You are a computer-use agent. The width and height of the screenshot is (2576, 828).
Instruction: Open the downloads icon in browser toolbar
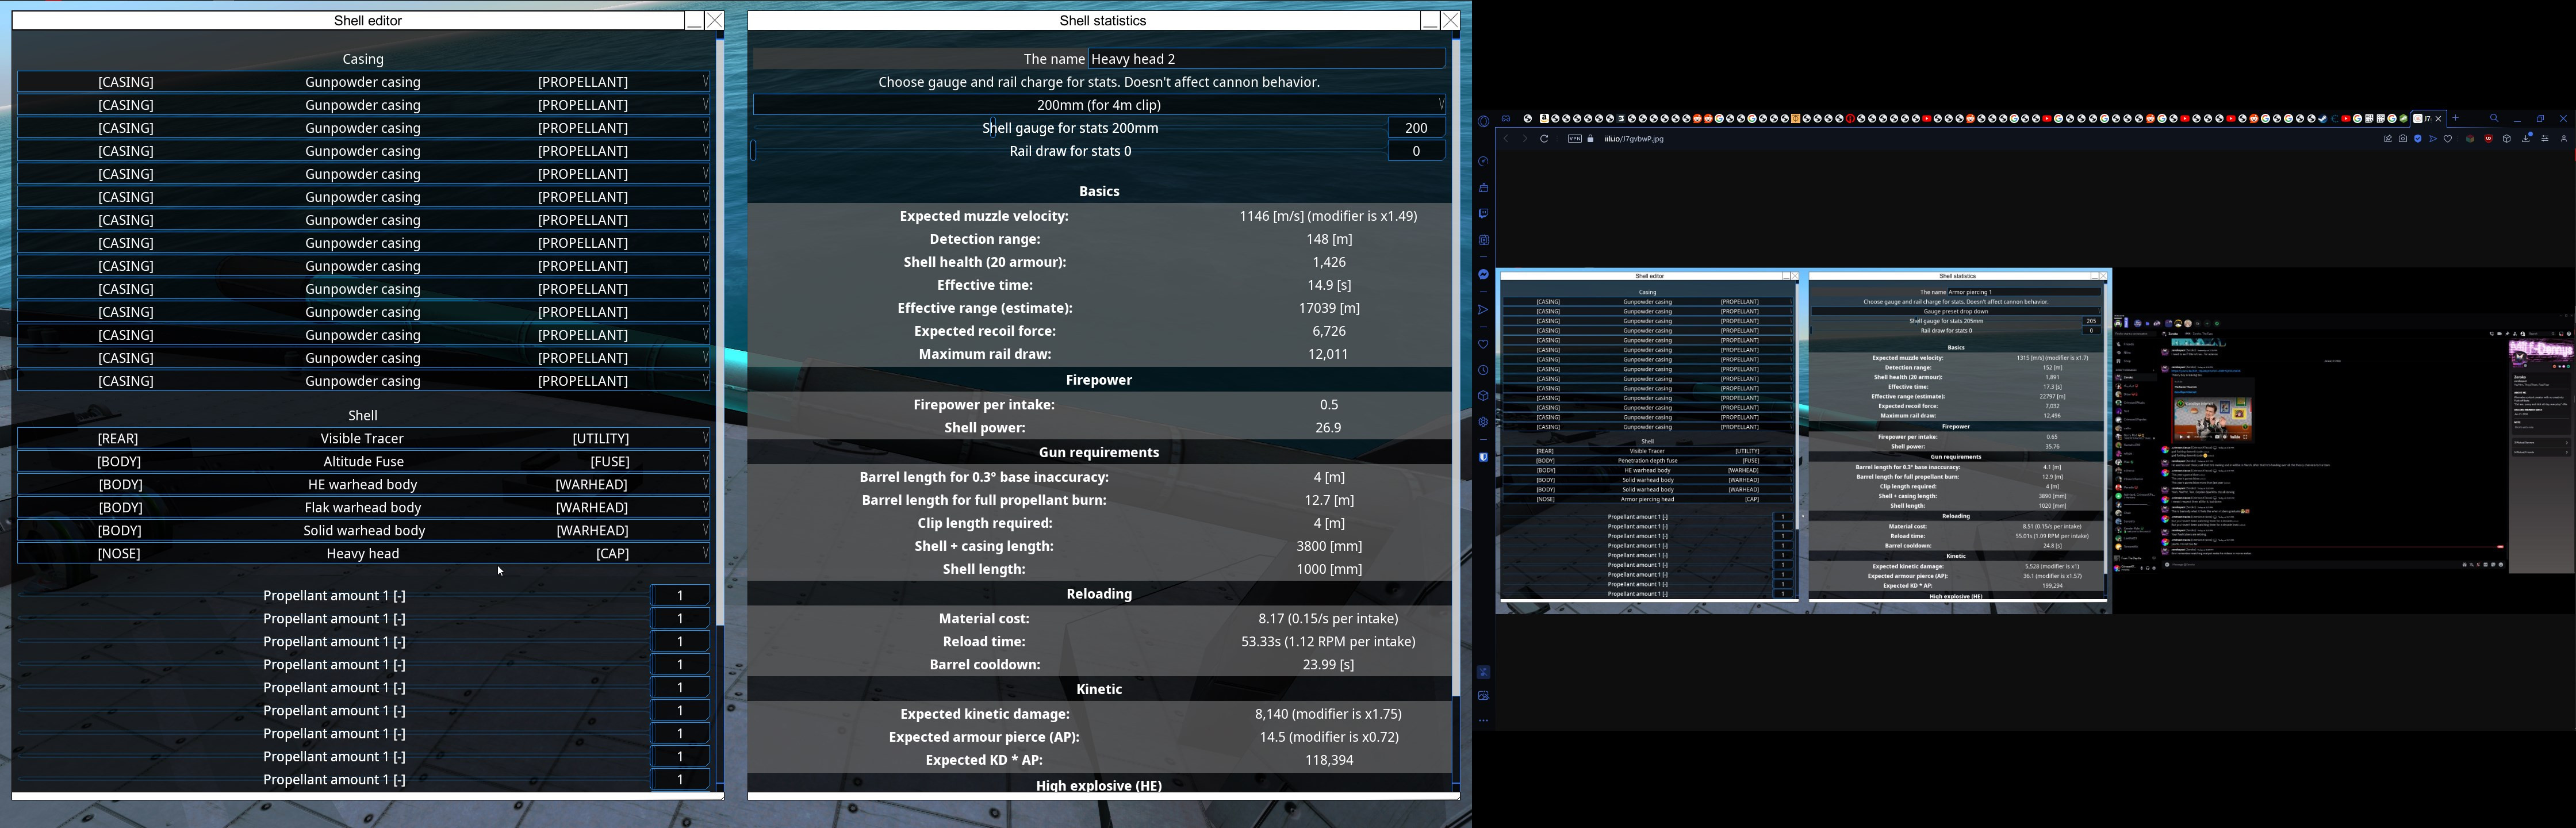click(2526, 139)
